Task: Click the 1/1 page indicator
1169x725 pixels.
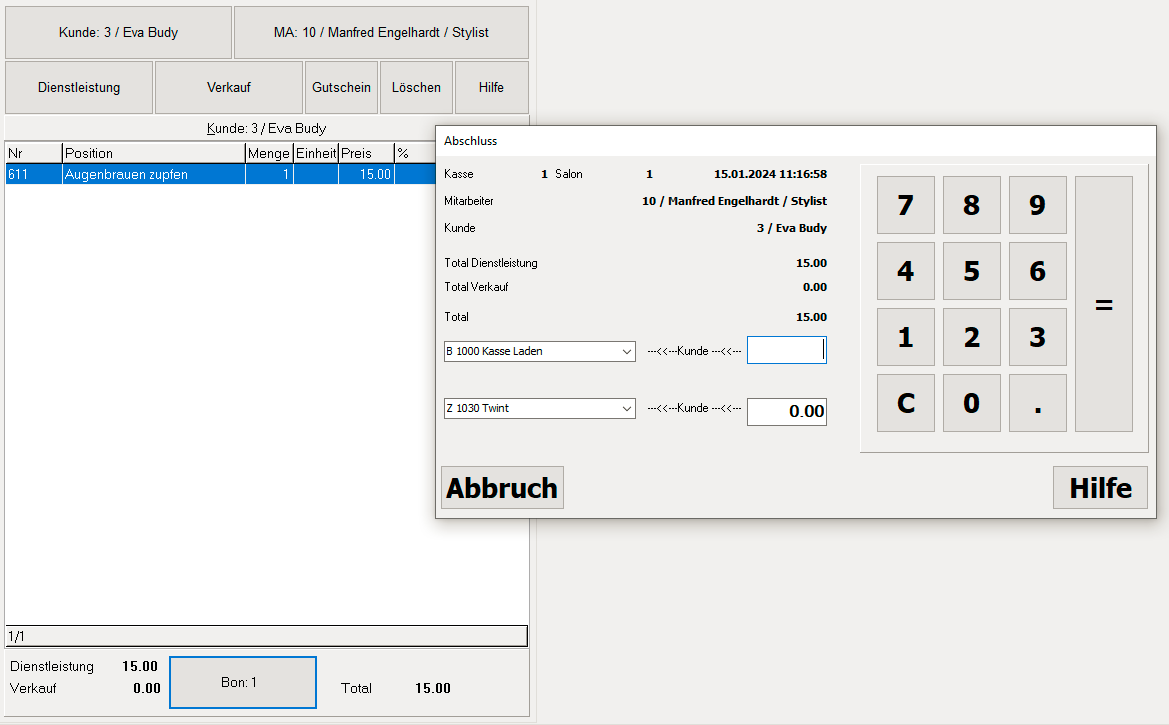Action: (x=266, y=636)
